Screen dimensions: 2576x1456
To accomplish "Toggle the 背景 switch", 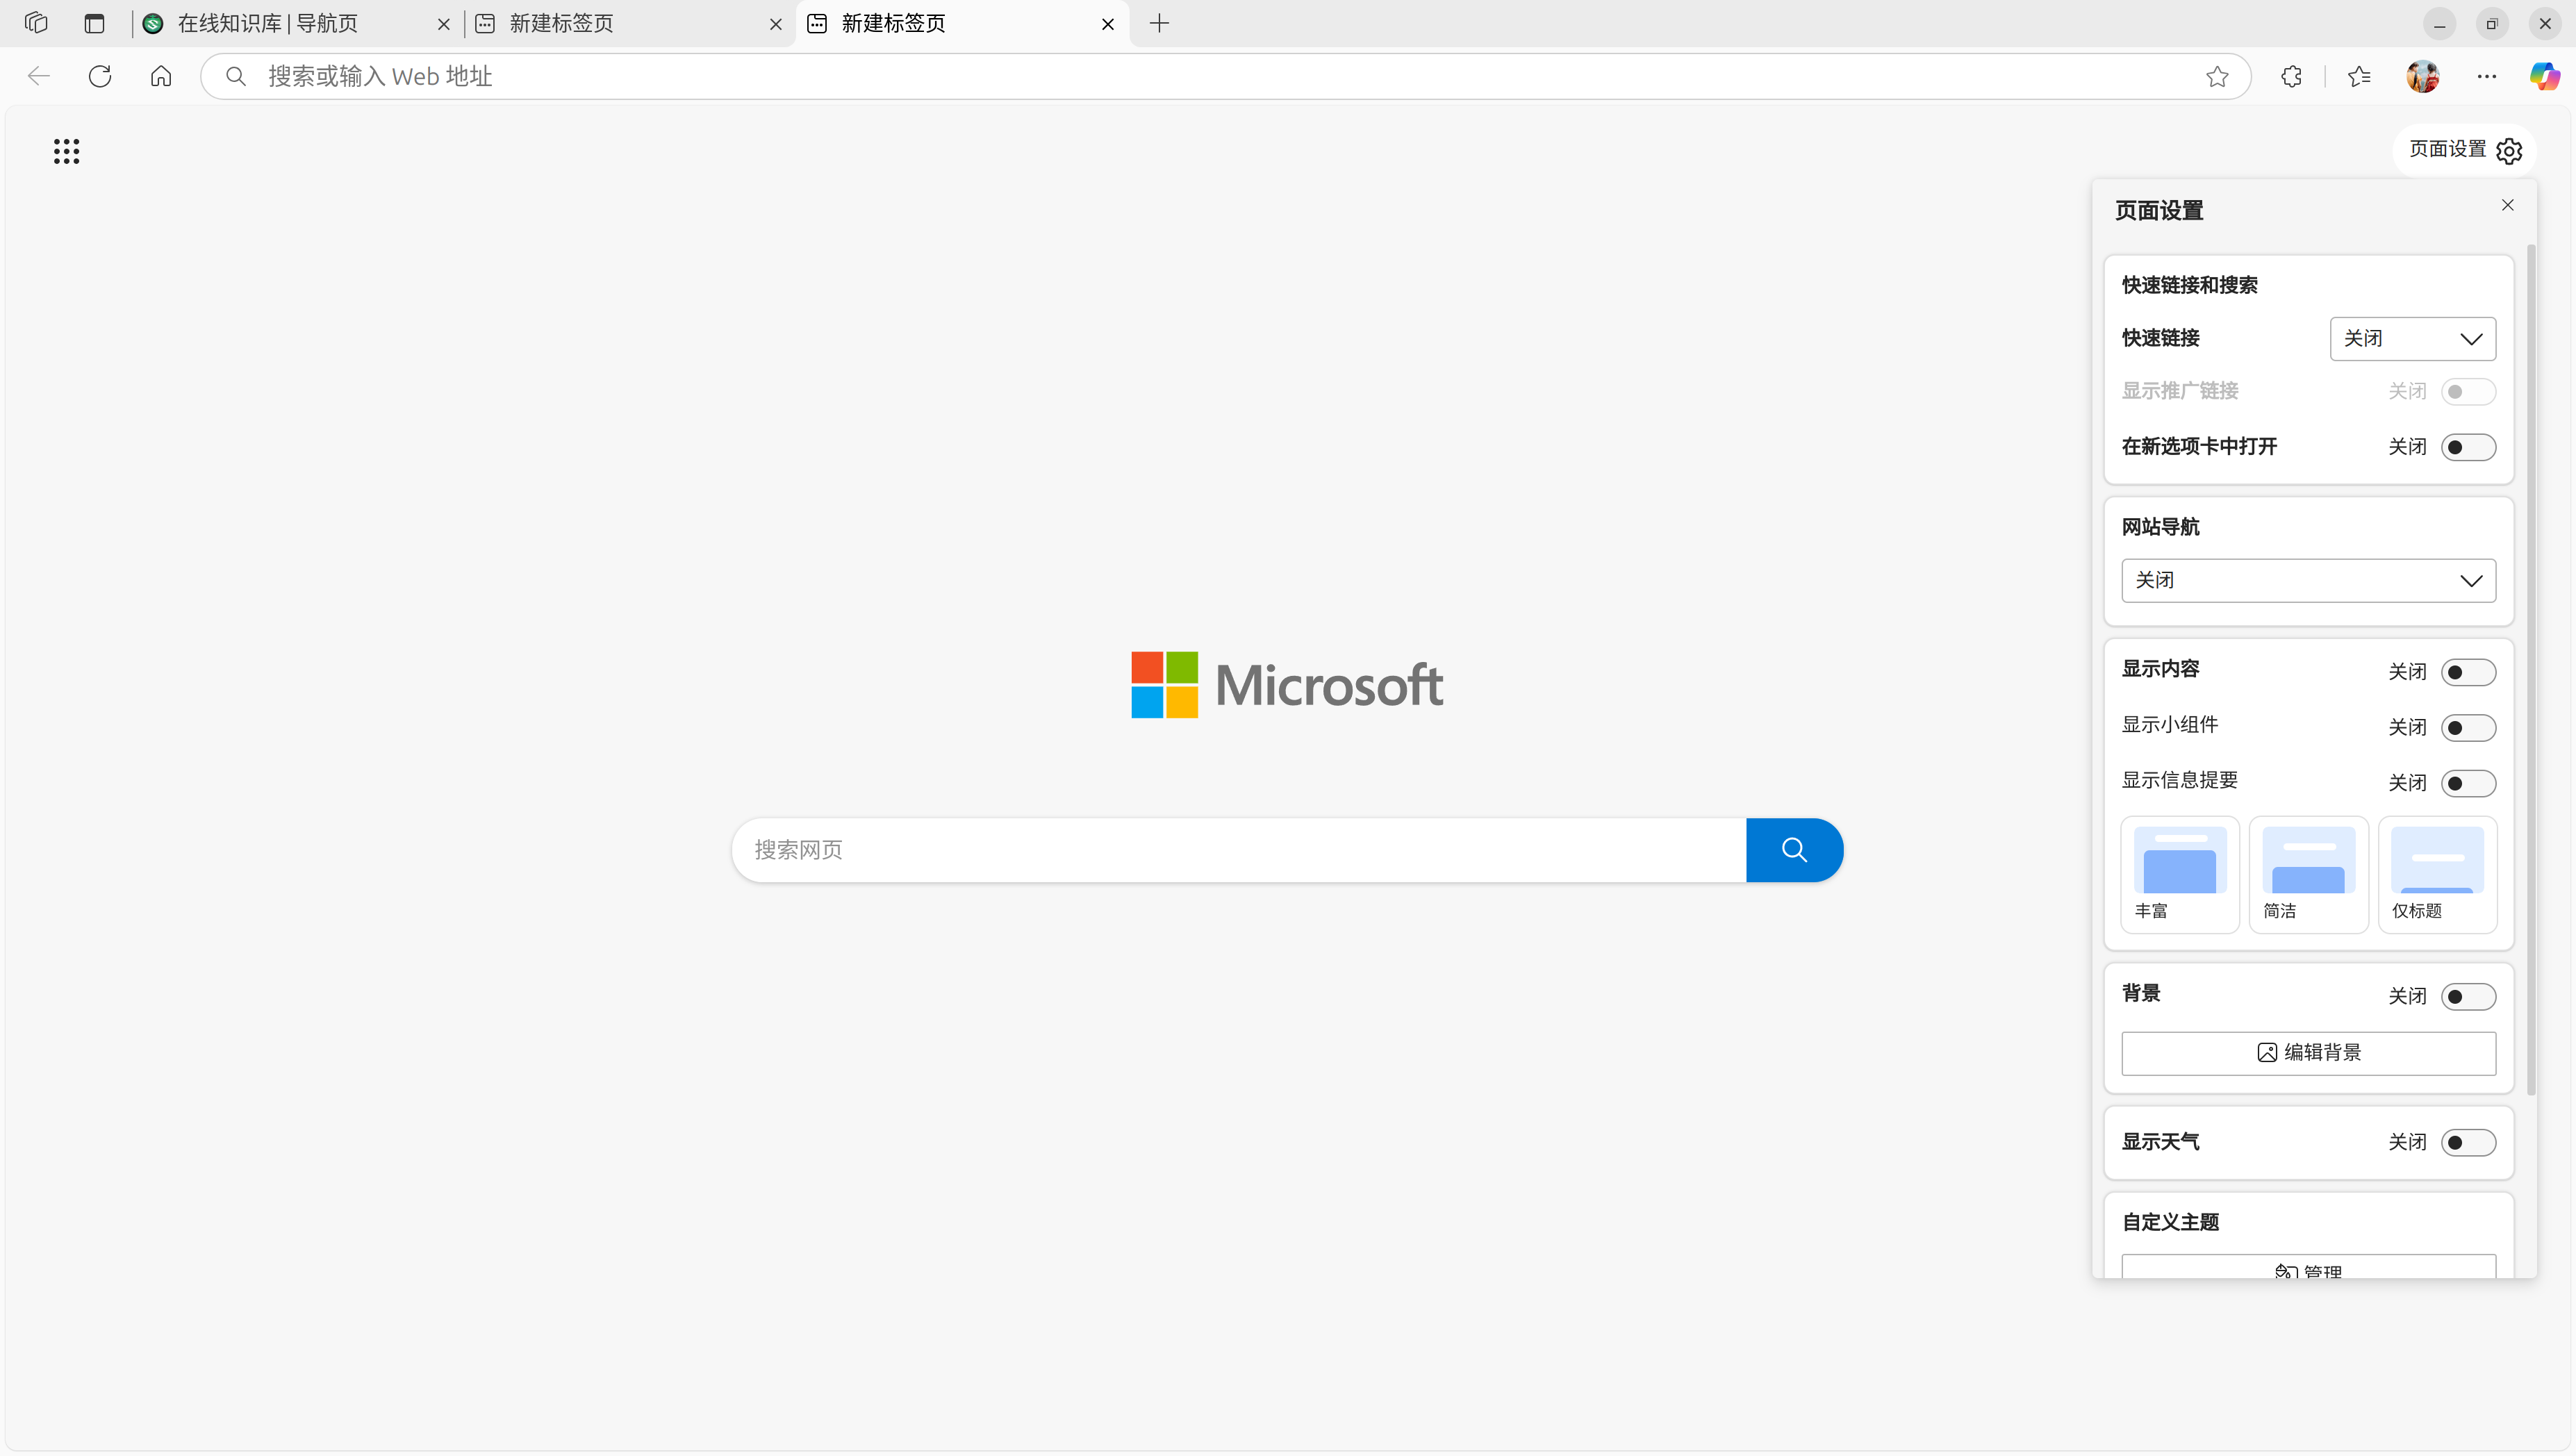I will [x=2468, y=997].
